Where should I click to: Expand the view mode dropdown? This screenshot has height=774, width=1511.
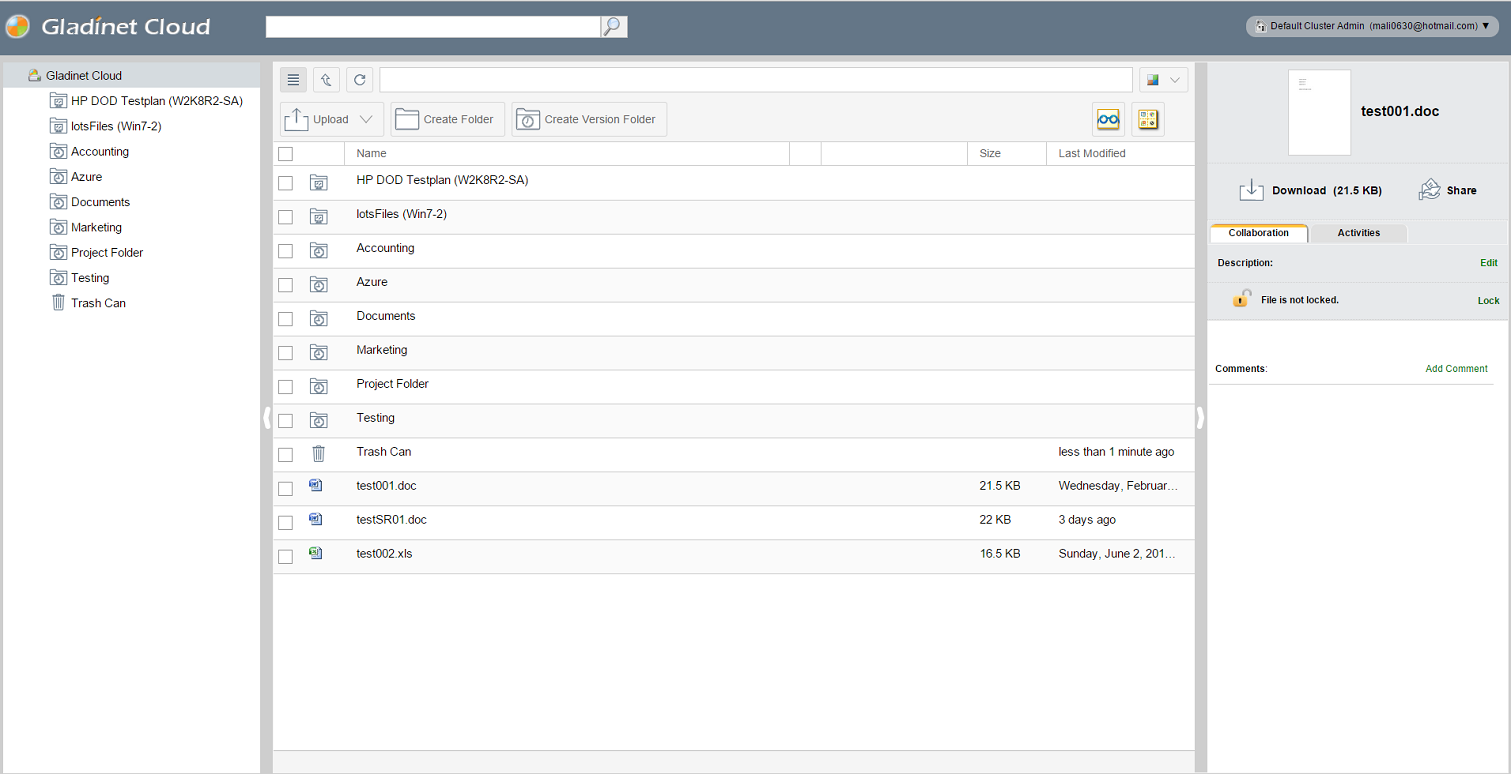[1175, 80]
